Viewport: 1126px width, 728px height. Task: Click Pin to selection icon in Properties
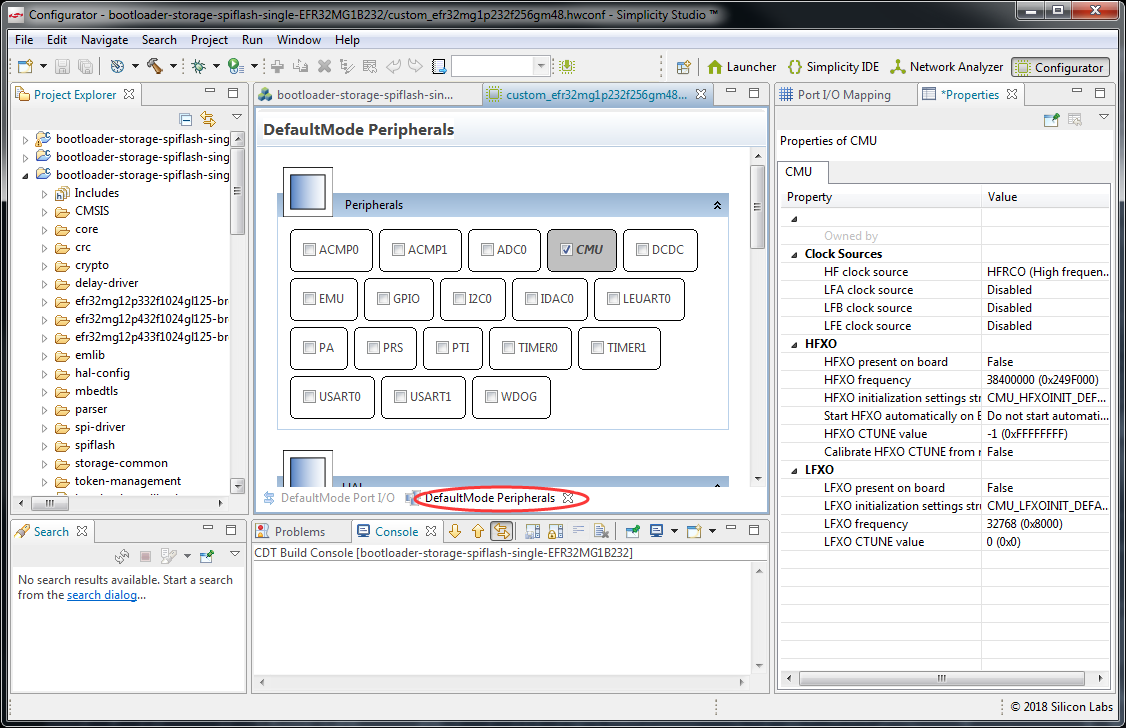click(1051, 120)
